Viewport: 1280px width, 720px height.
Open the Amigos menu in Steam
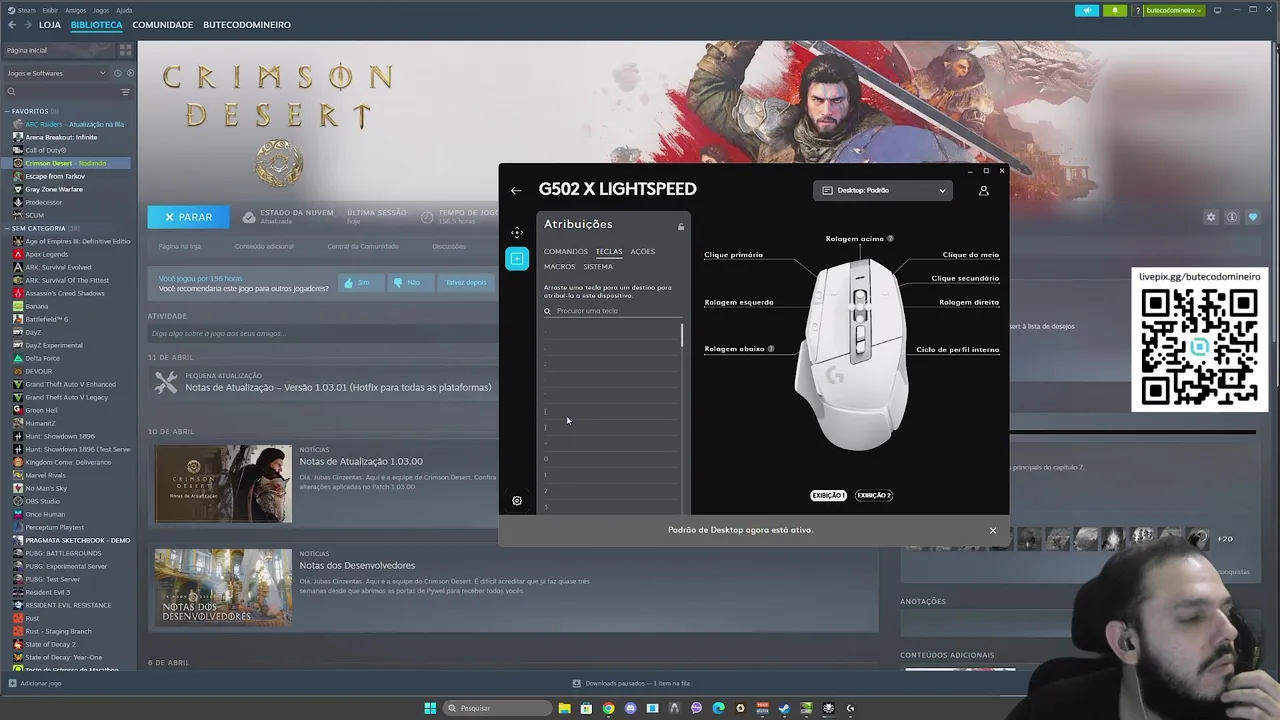click(75, 10)
